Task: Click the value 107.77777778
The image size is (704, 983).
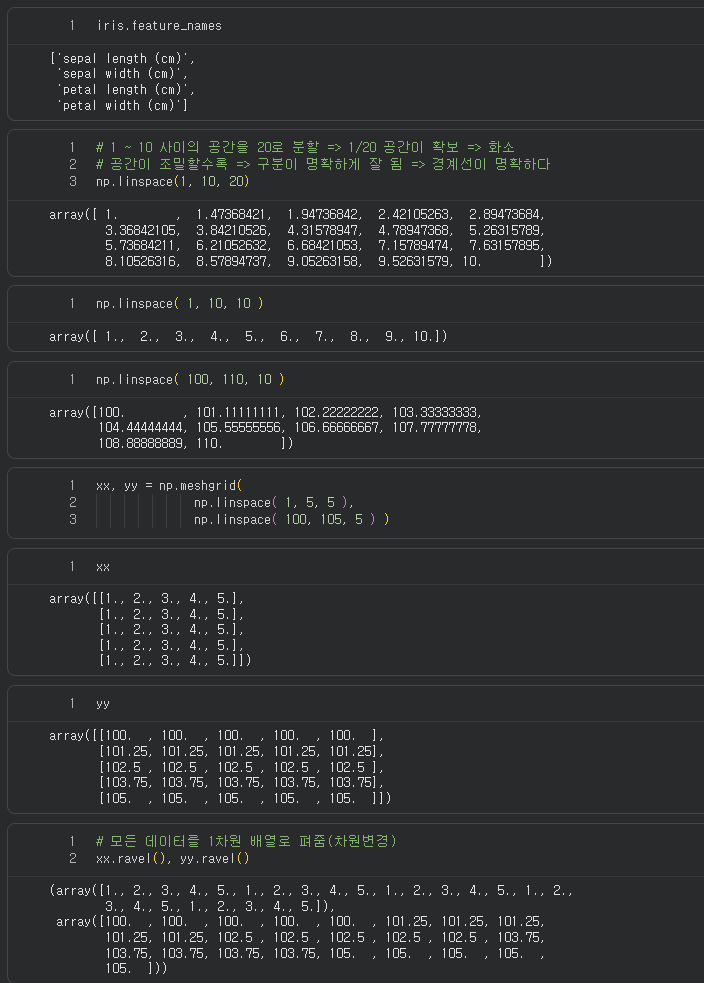Action: coord(435,428)
